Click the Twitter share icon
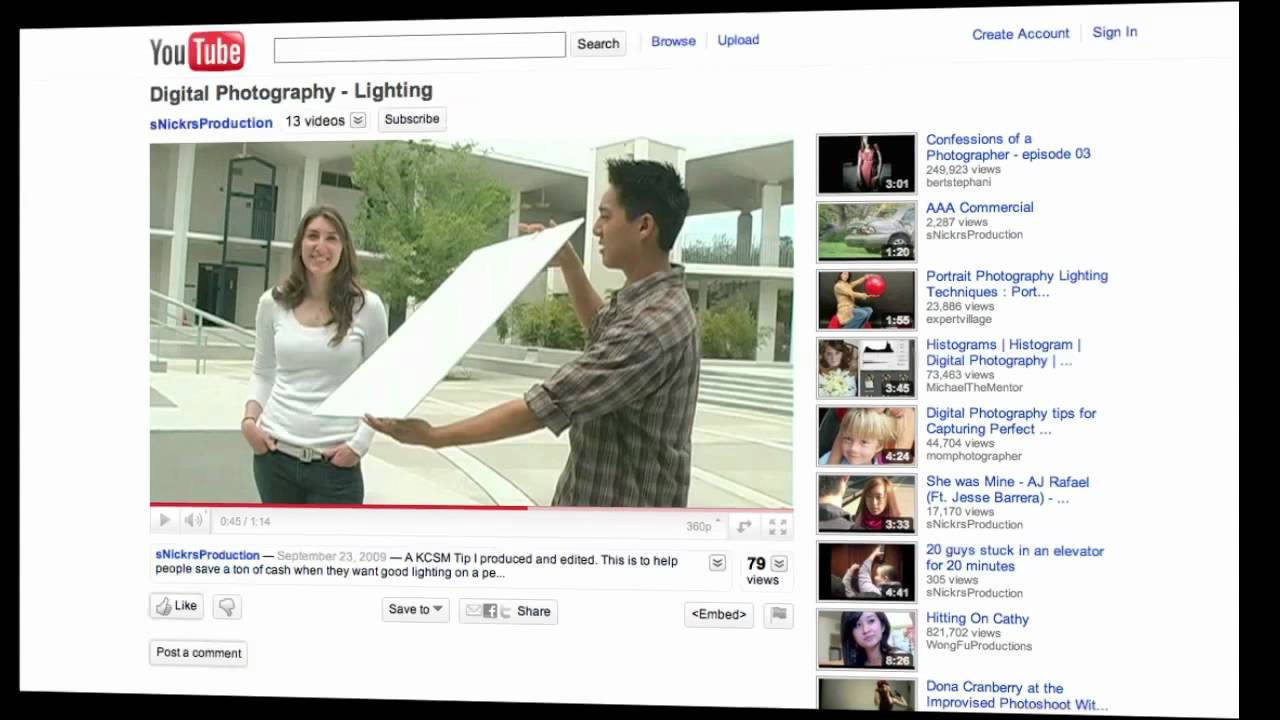Viewport: 1280px width, 720px height. pos(506,612)
